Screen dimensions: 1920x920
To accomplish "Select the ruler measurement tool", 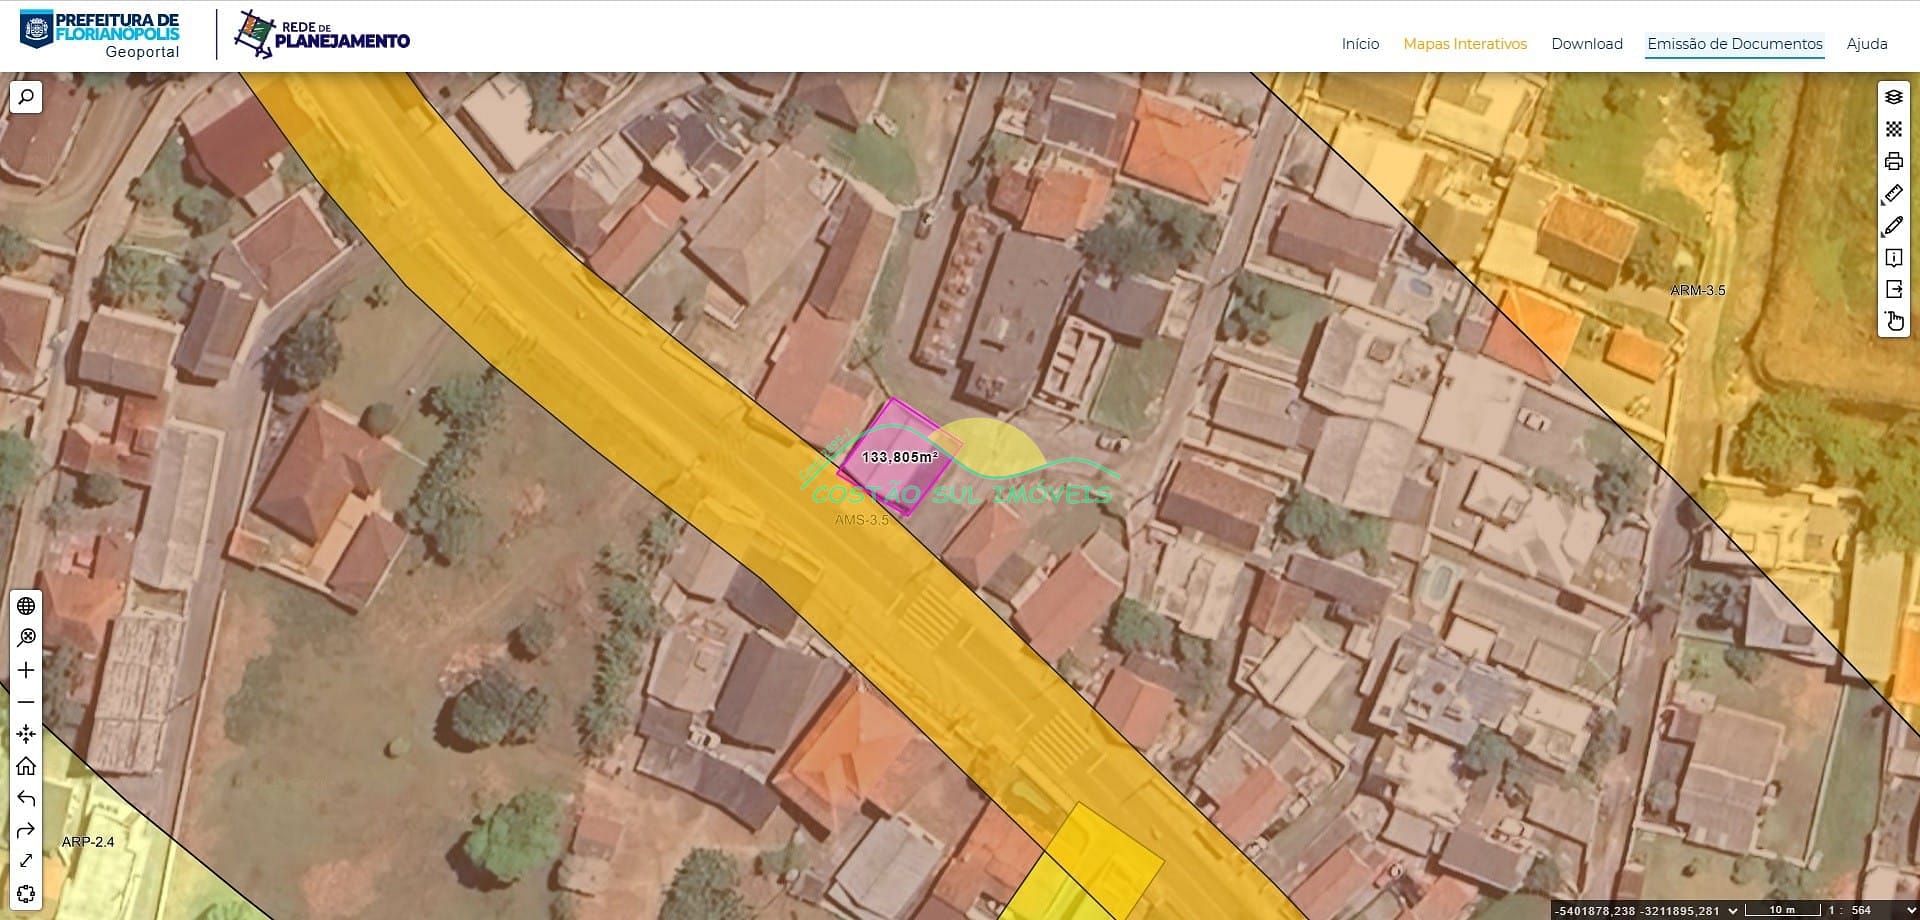I will (1893, 194).
